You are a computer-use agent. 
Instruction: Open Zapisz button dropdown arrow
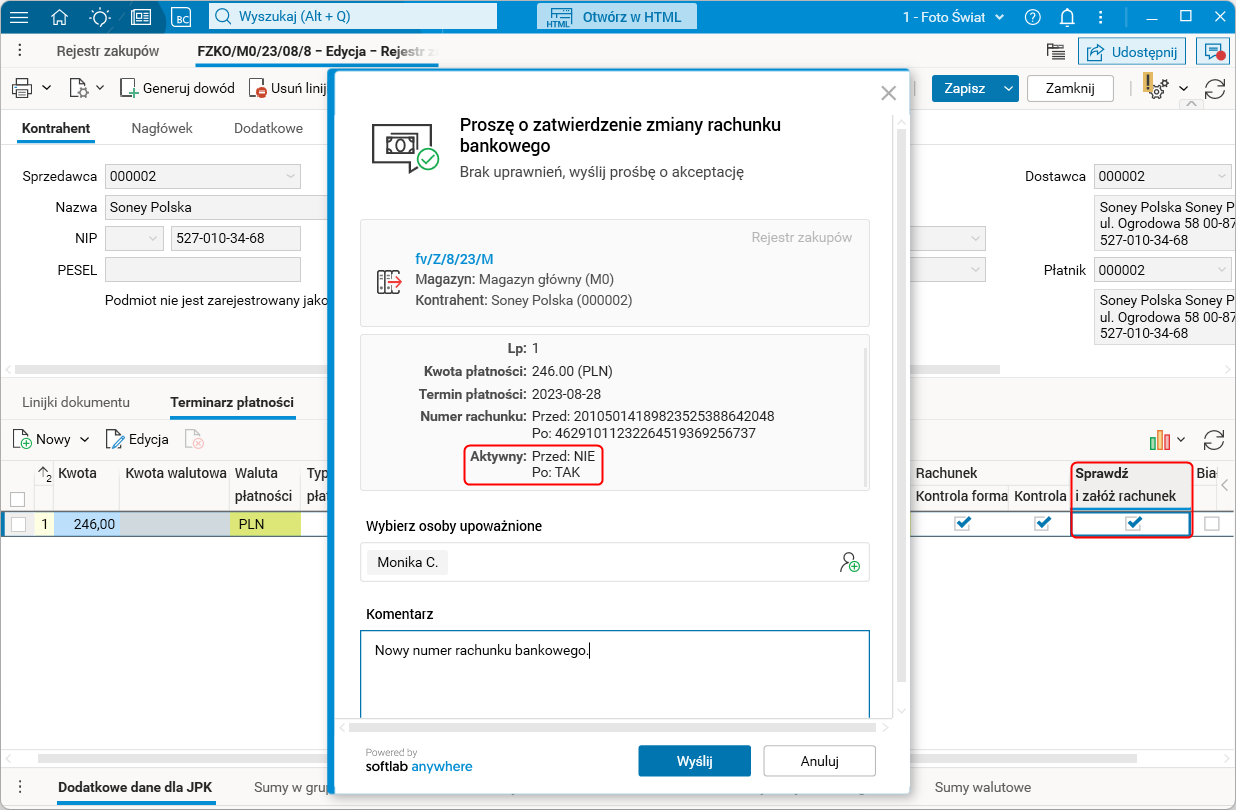coord(1008,88)
